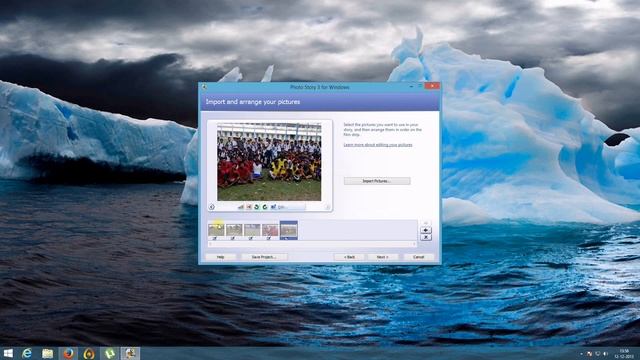
Task: Rotate the picture counterclockwise
Action: [257, 207]
